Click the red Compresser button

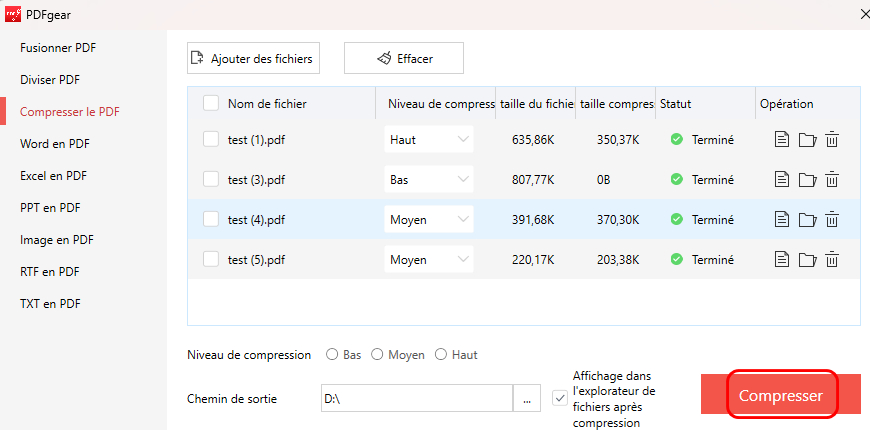point(781,394)
